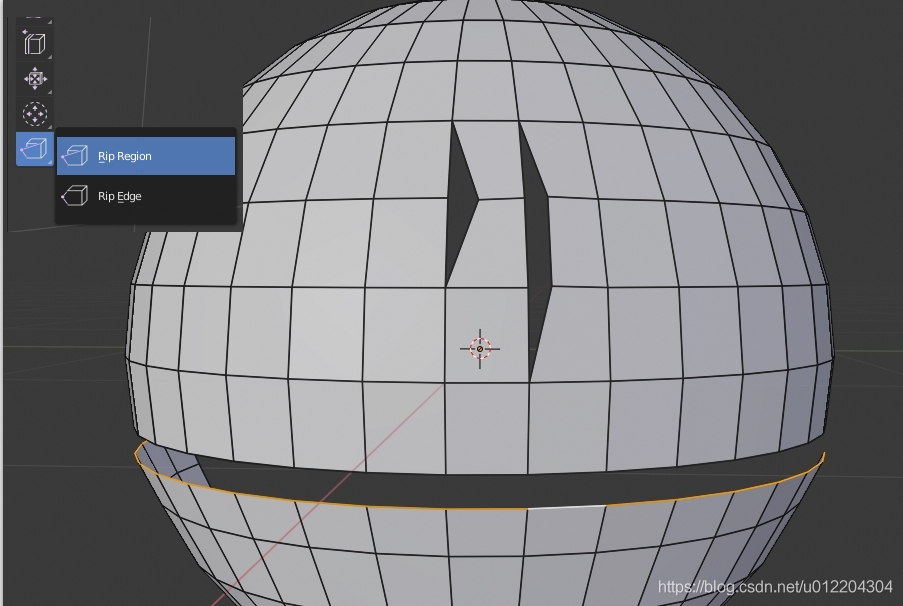Choose Rip Region from the flyout menu
Image resolution: width=903 pixels, height=606 pixels.
coord(146,156)
